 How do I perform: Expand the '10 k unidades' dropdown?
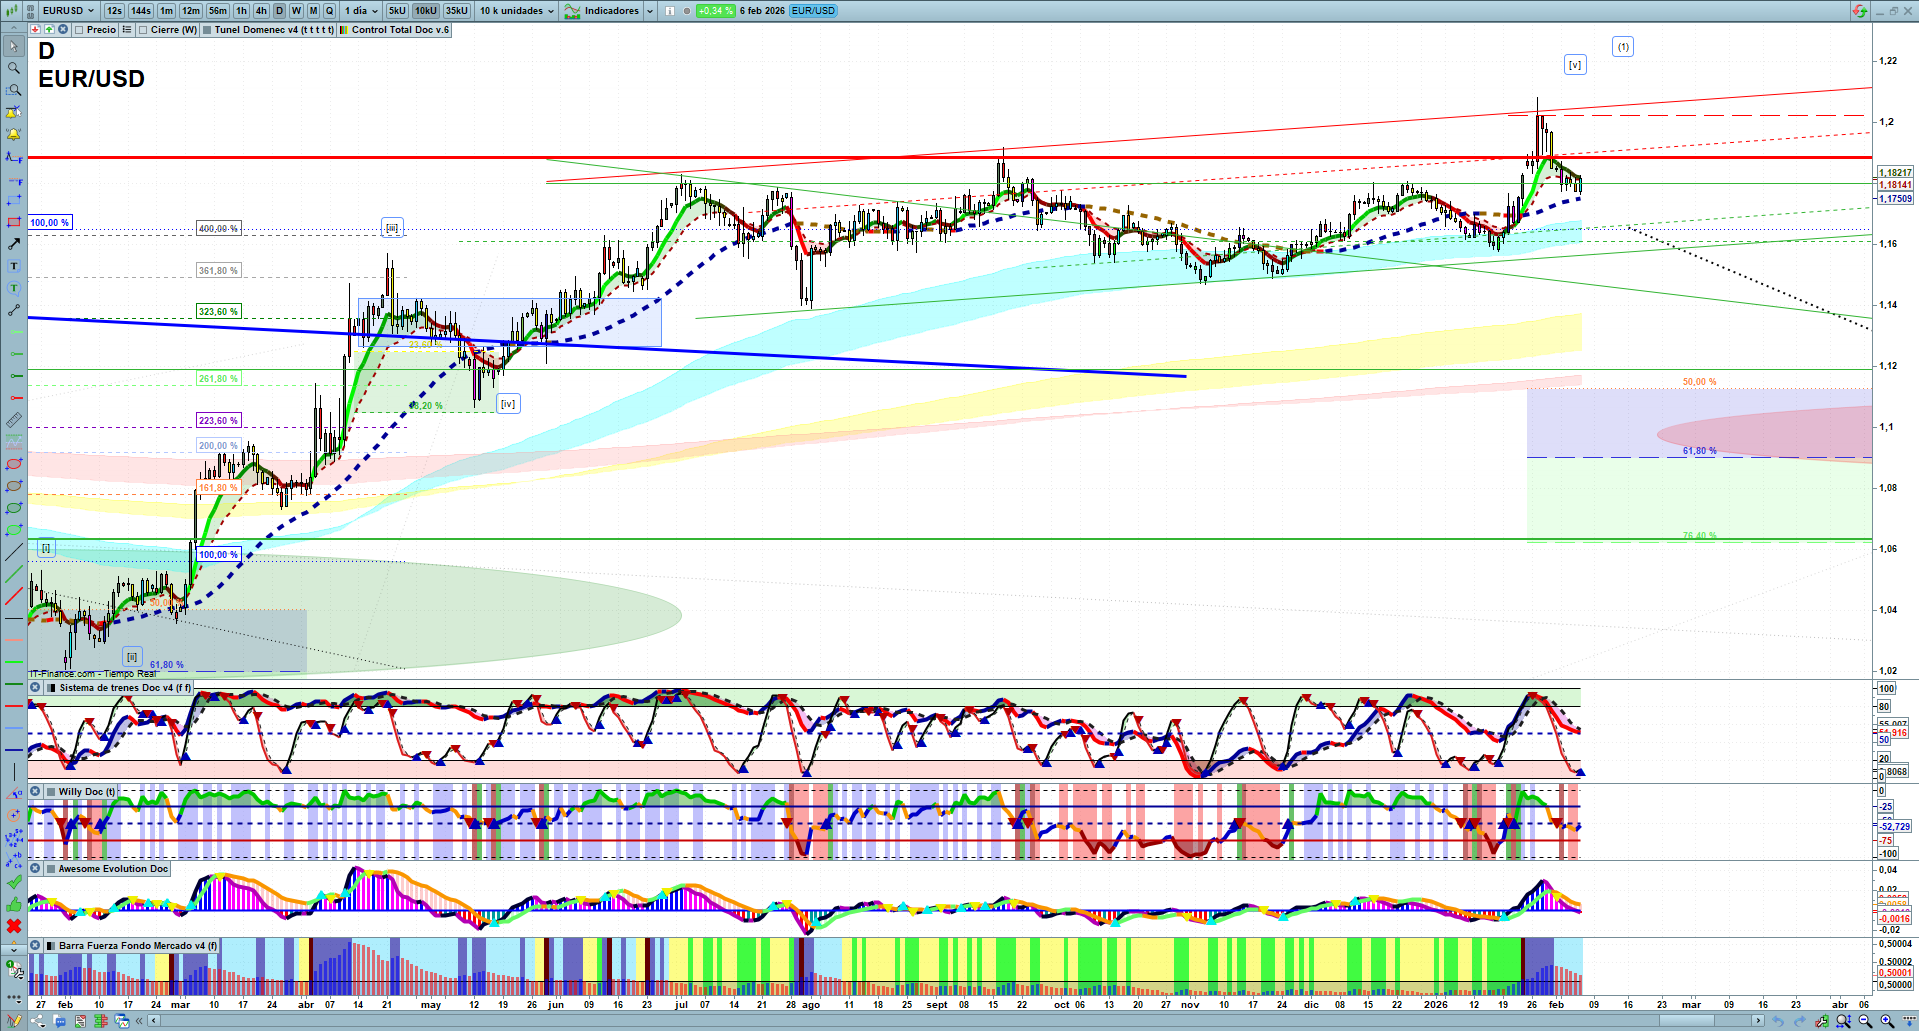click(x=516, y=11)
